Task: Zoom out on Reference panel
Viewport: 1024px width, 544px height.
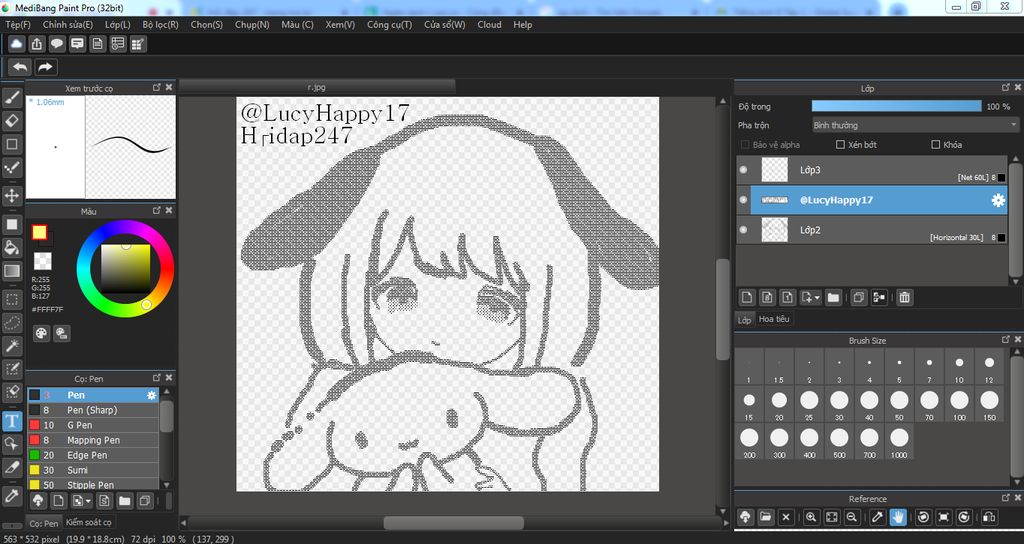Action: (x=852, y=517)
